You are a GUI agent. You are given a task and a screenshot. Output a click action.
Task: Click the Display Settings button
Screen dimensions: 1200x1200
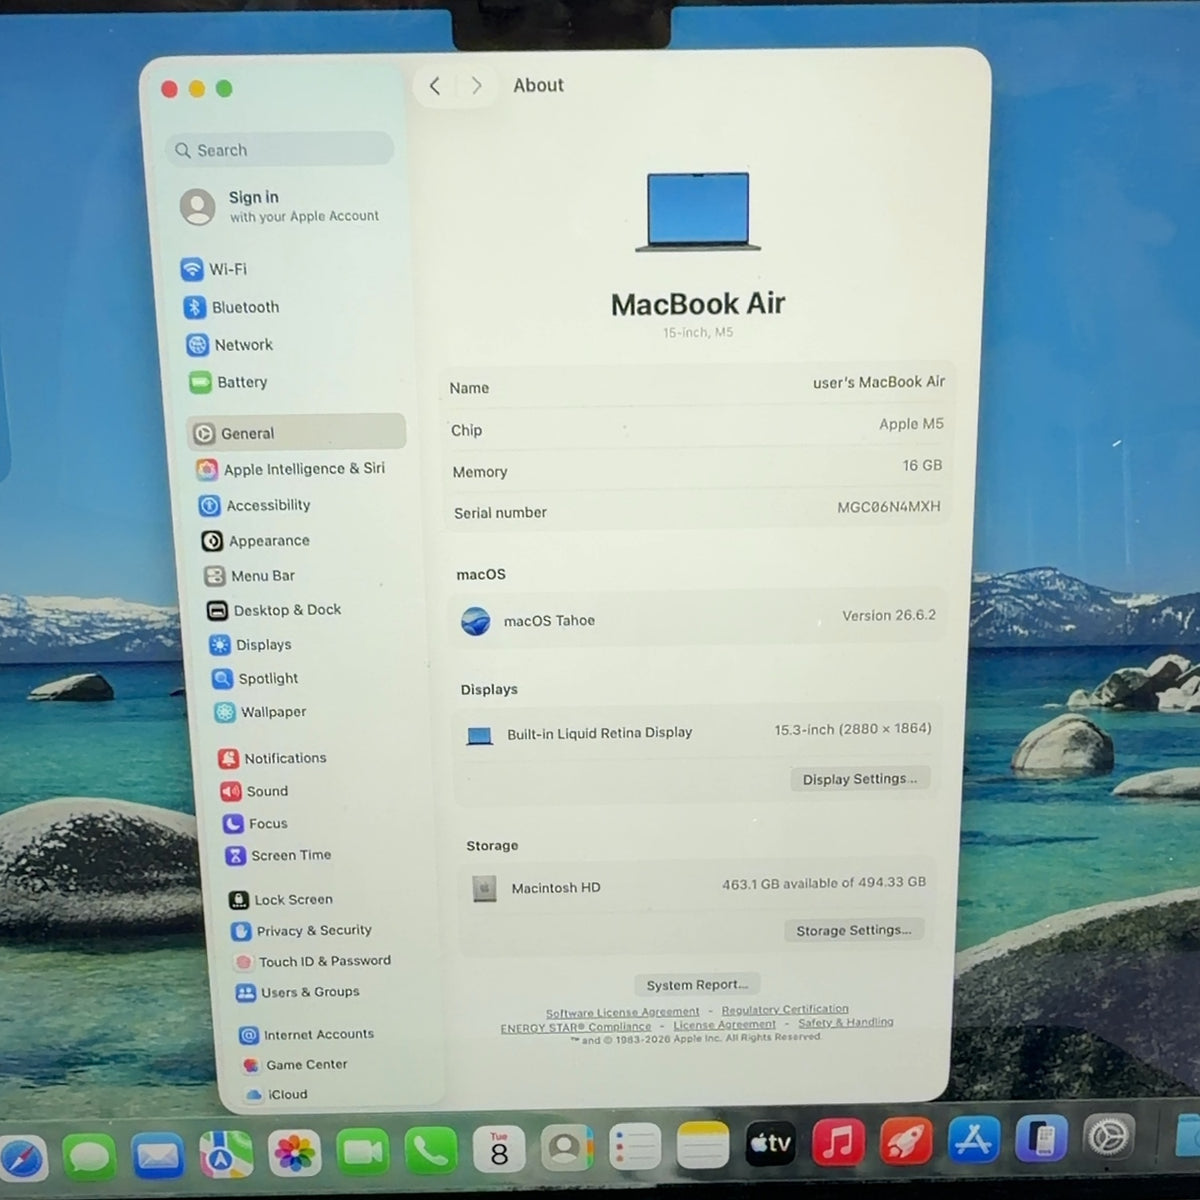point(859,779)
